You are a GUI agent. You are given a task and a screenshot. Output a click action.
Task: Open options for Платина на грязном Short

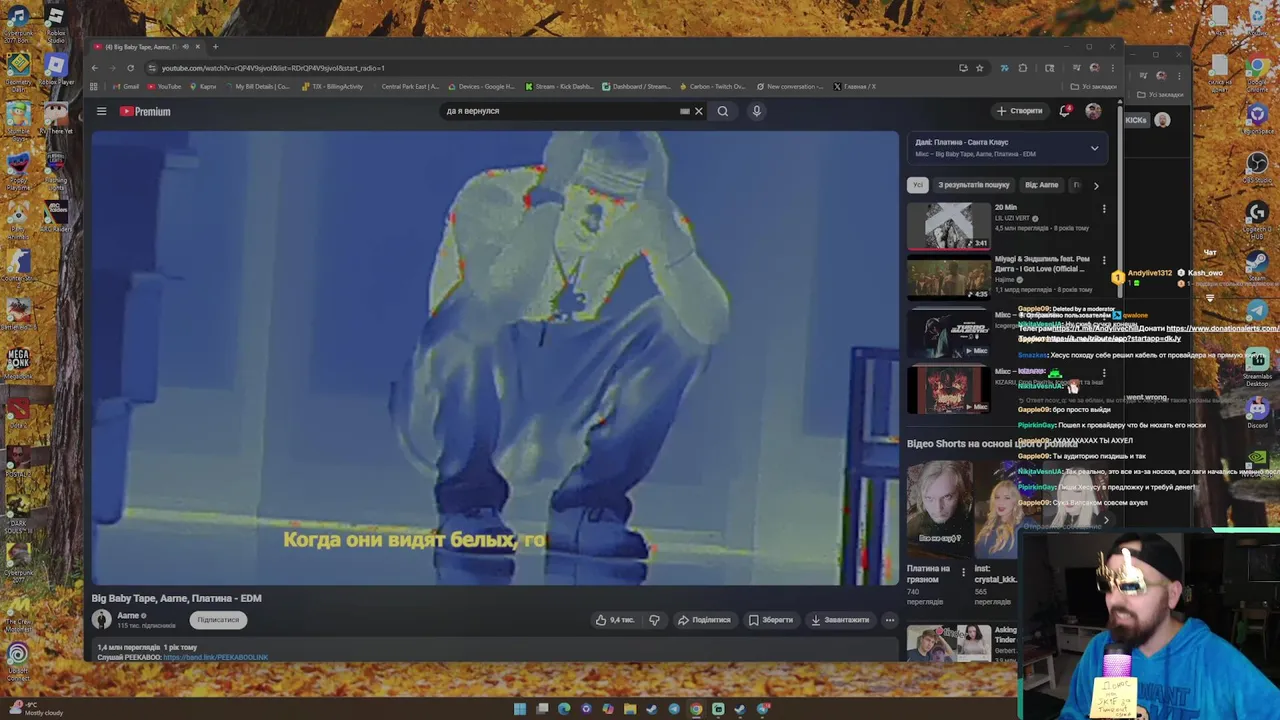point(963,572)
